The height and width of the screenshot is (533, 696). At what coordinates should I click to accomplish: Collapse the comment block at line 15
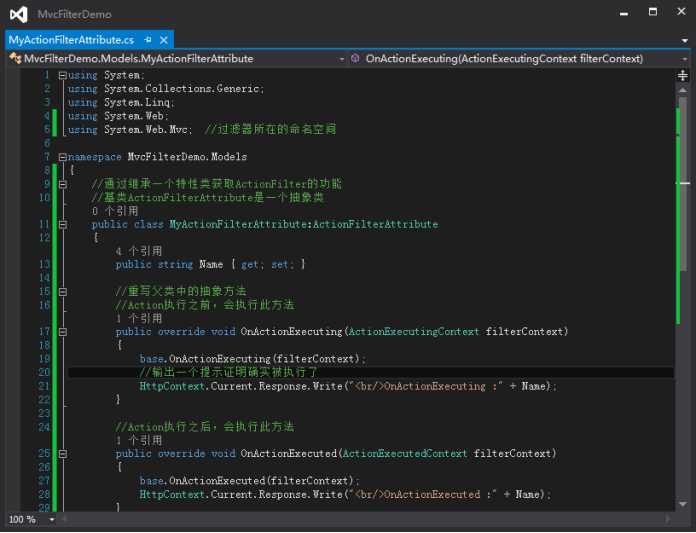[63, 292]
